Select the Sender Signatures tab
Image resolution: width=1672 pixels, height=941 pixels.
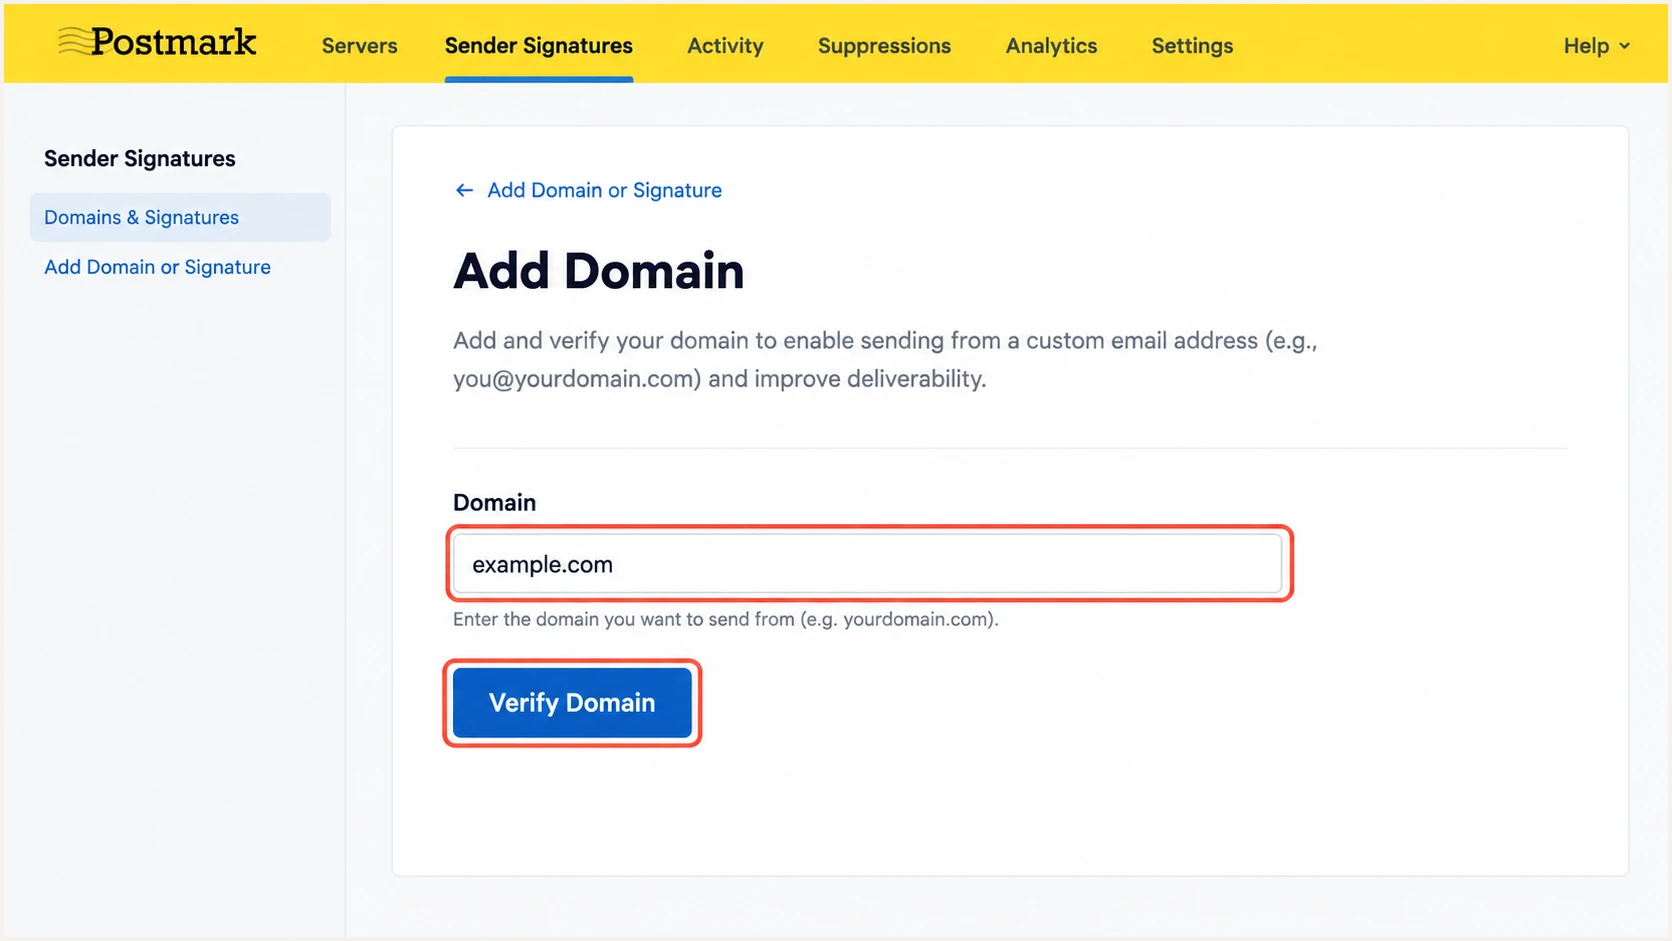click(538, 46)
